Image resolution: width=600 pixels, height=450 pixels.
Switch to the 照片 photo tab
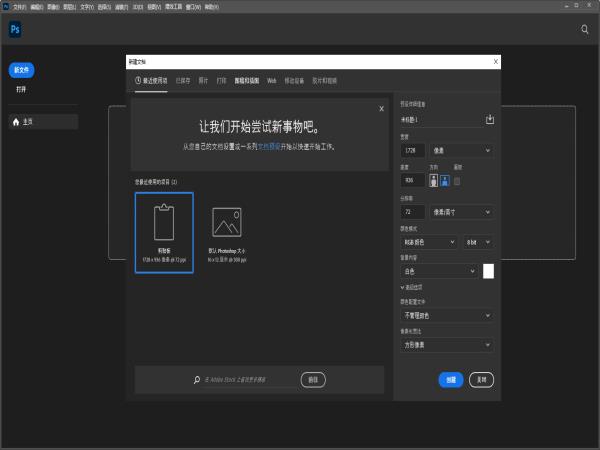coord(203,81)
